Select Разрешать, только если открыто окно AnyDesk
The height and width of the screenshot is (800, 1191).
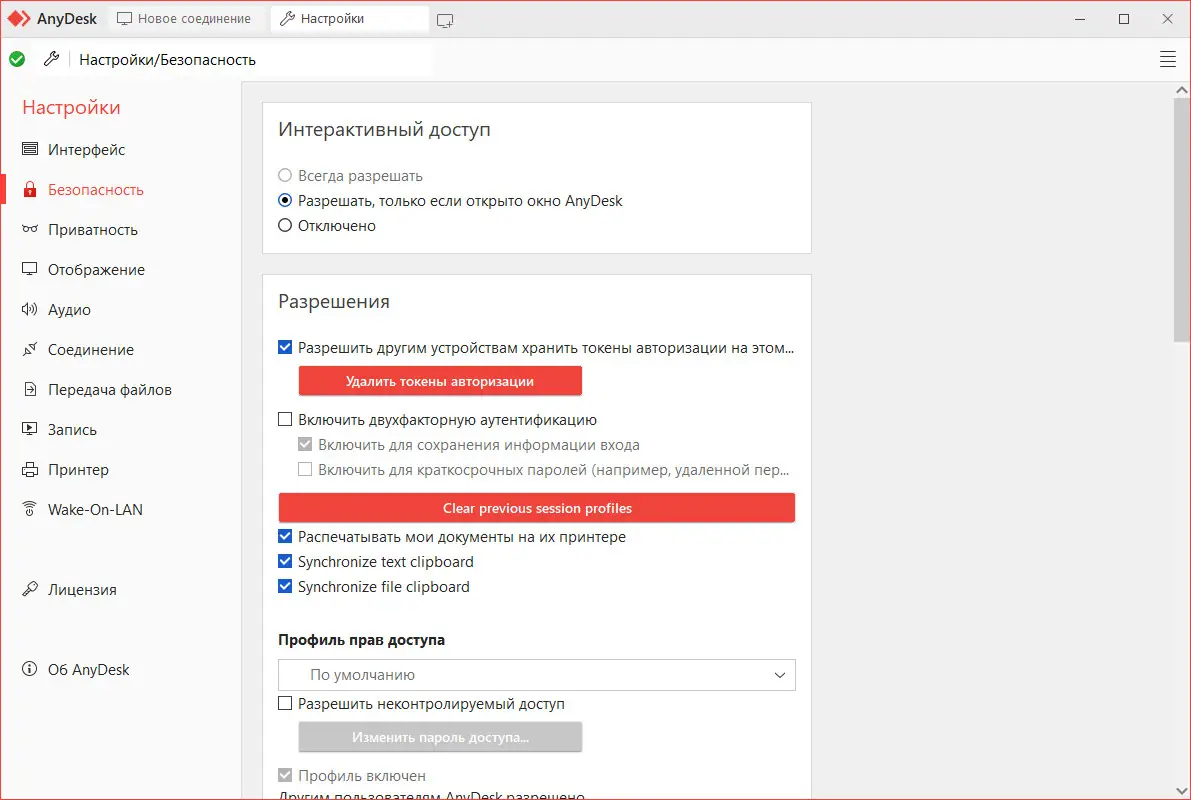(285, 201)
